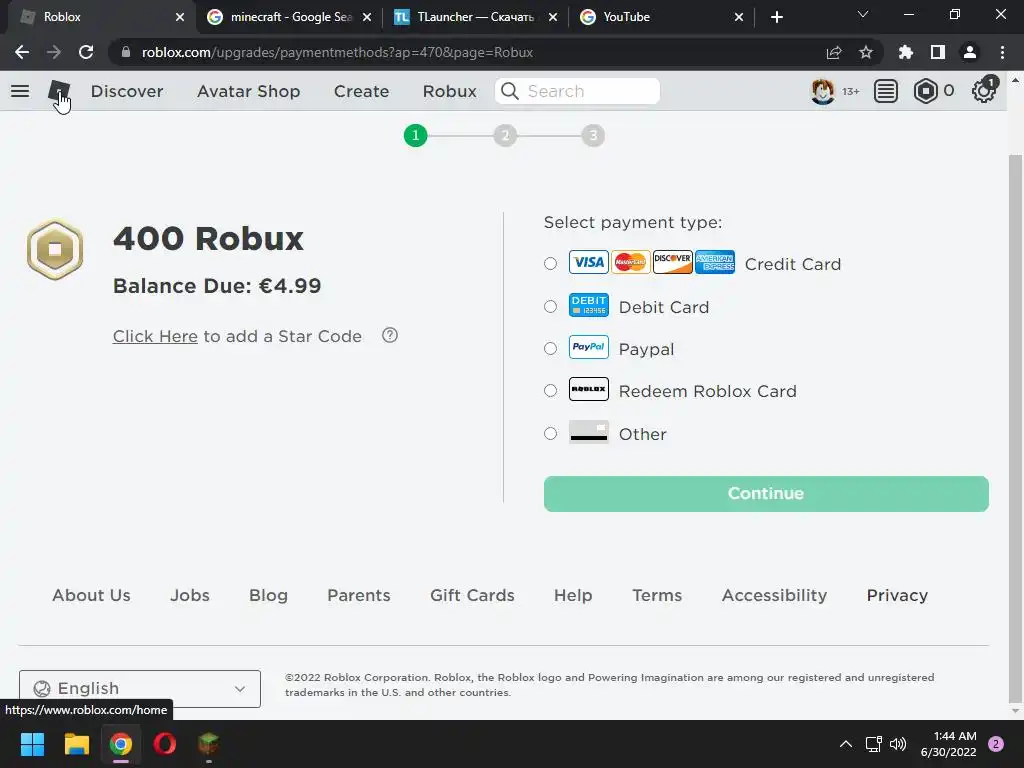Select the Credit Card radio button
The height and width of the screenshot is (768, 1024).
[551, 263]
